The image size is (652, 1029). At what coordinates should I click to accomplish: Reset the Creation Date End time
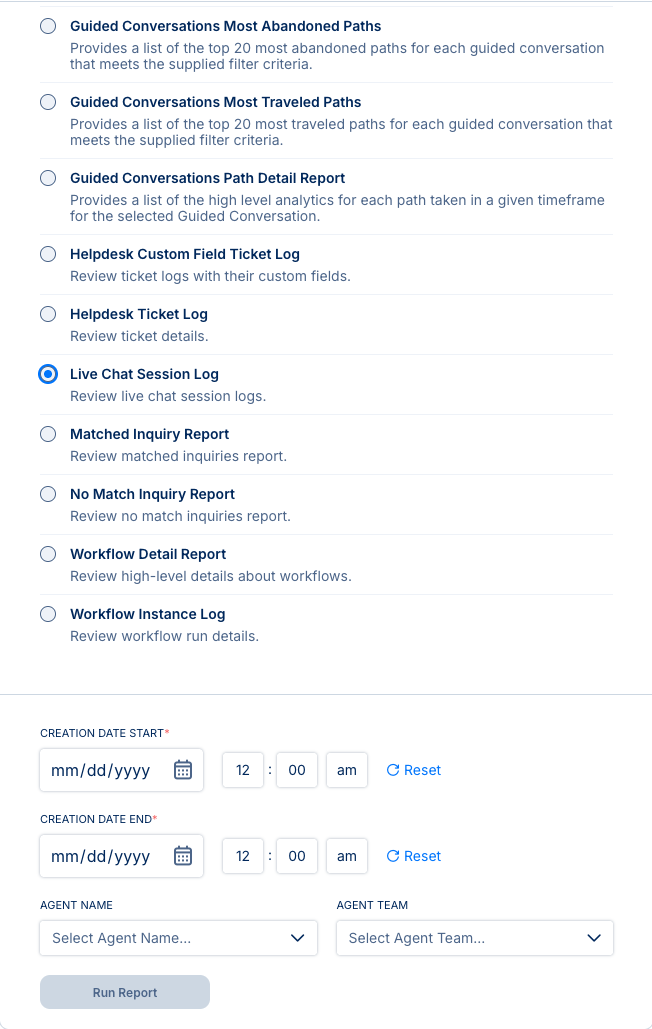tap(413, 856)
